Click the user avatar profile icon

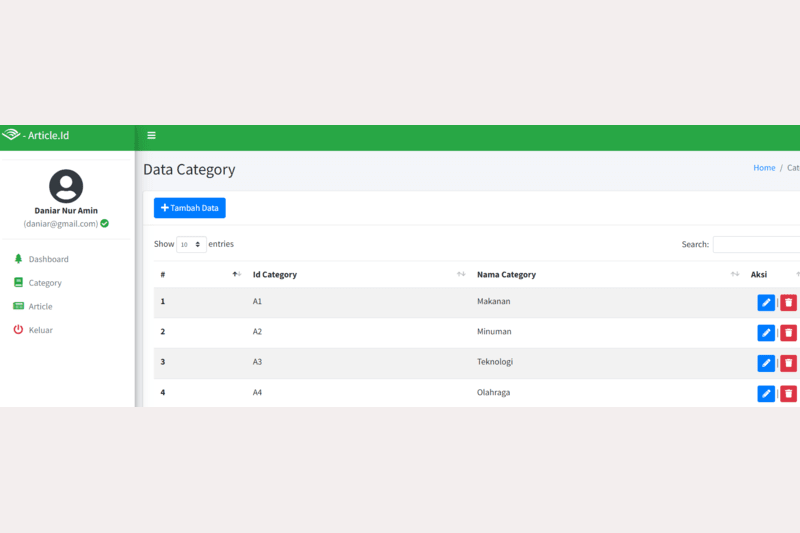pos(66,187)
